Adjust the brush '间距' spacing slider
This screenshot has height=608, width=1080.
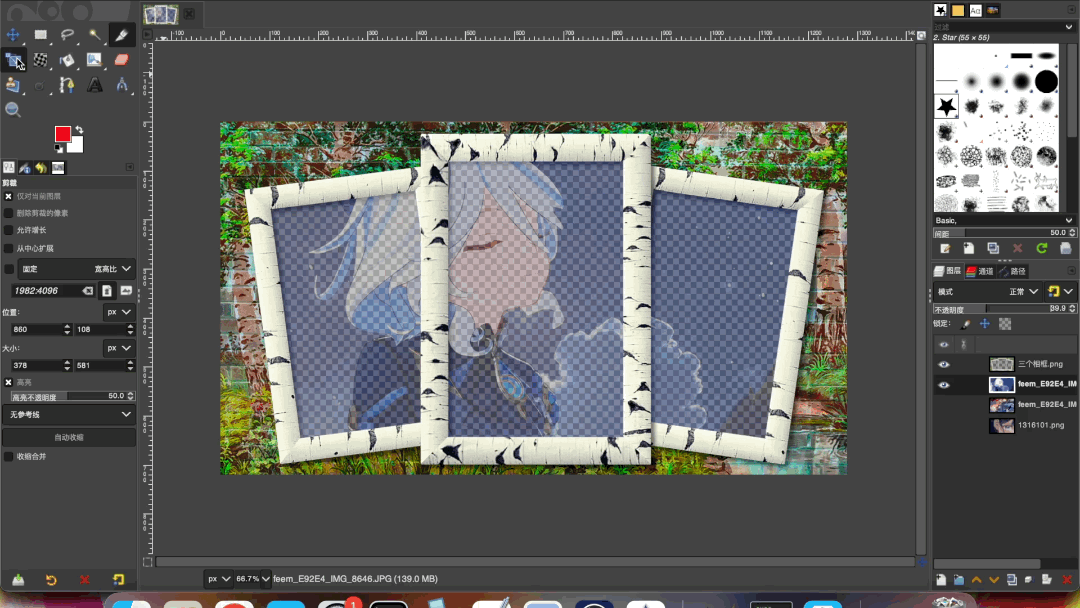[1004, 233]
